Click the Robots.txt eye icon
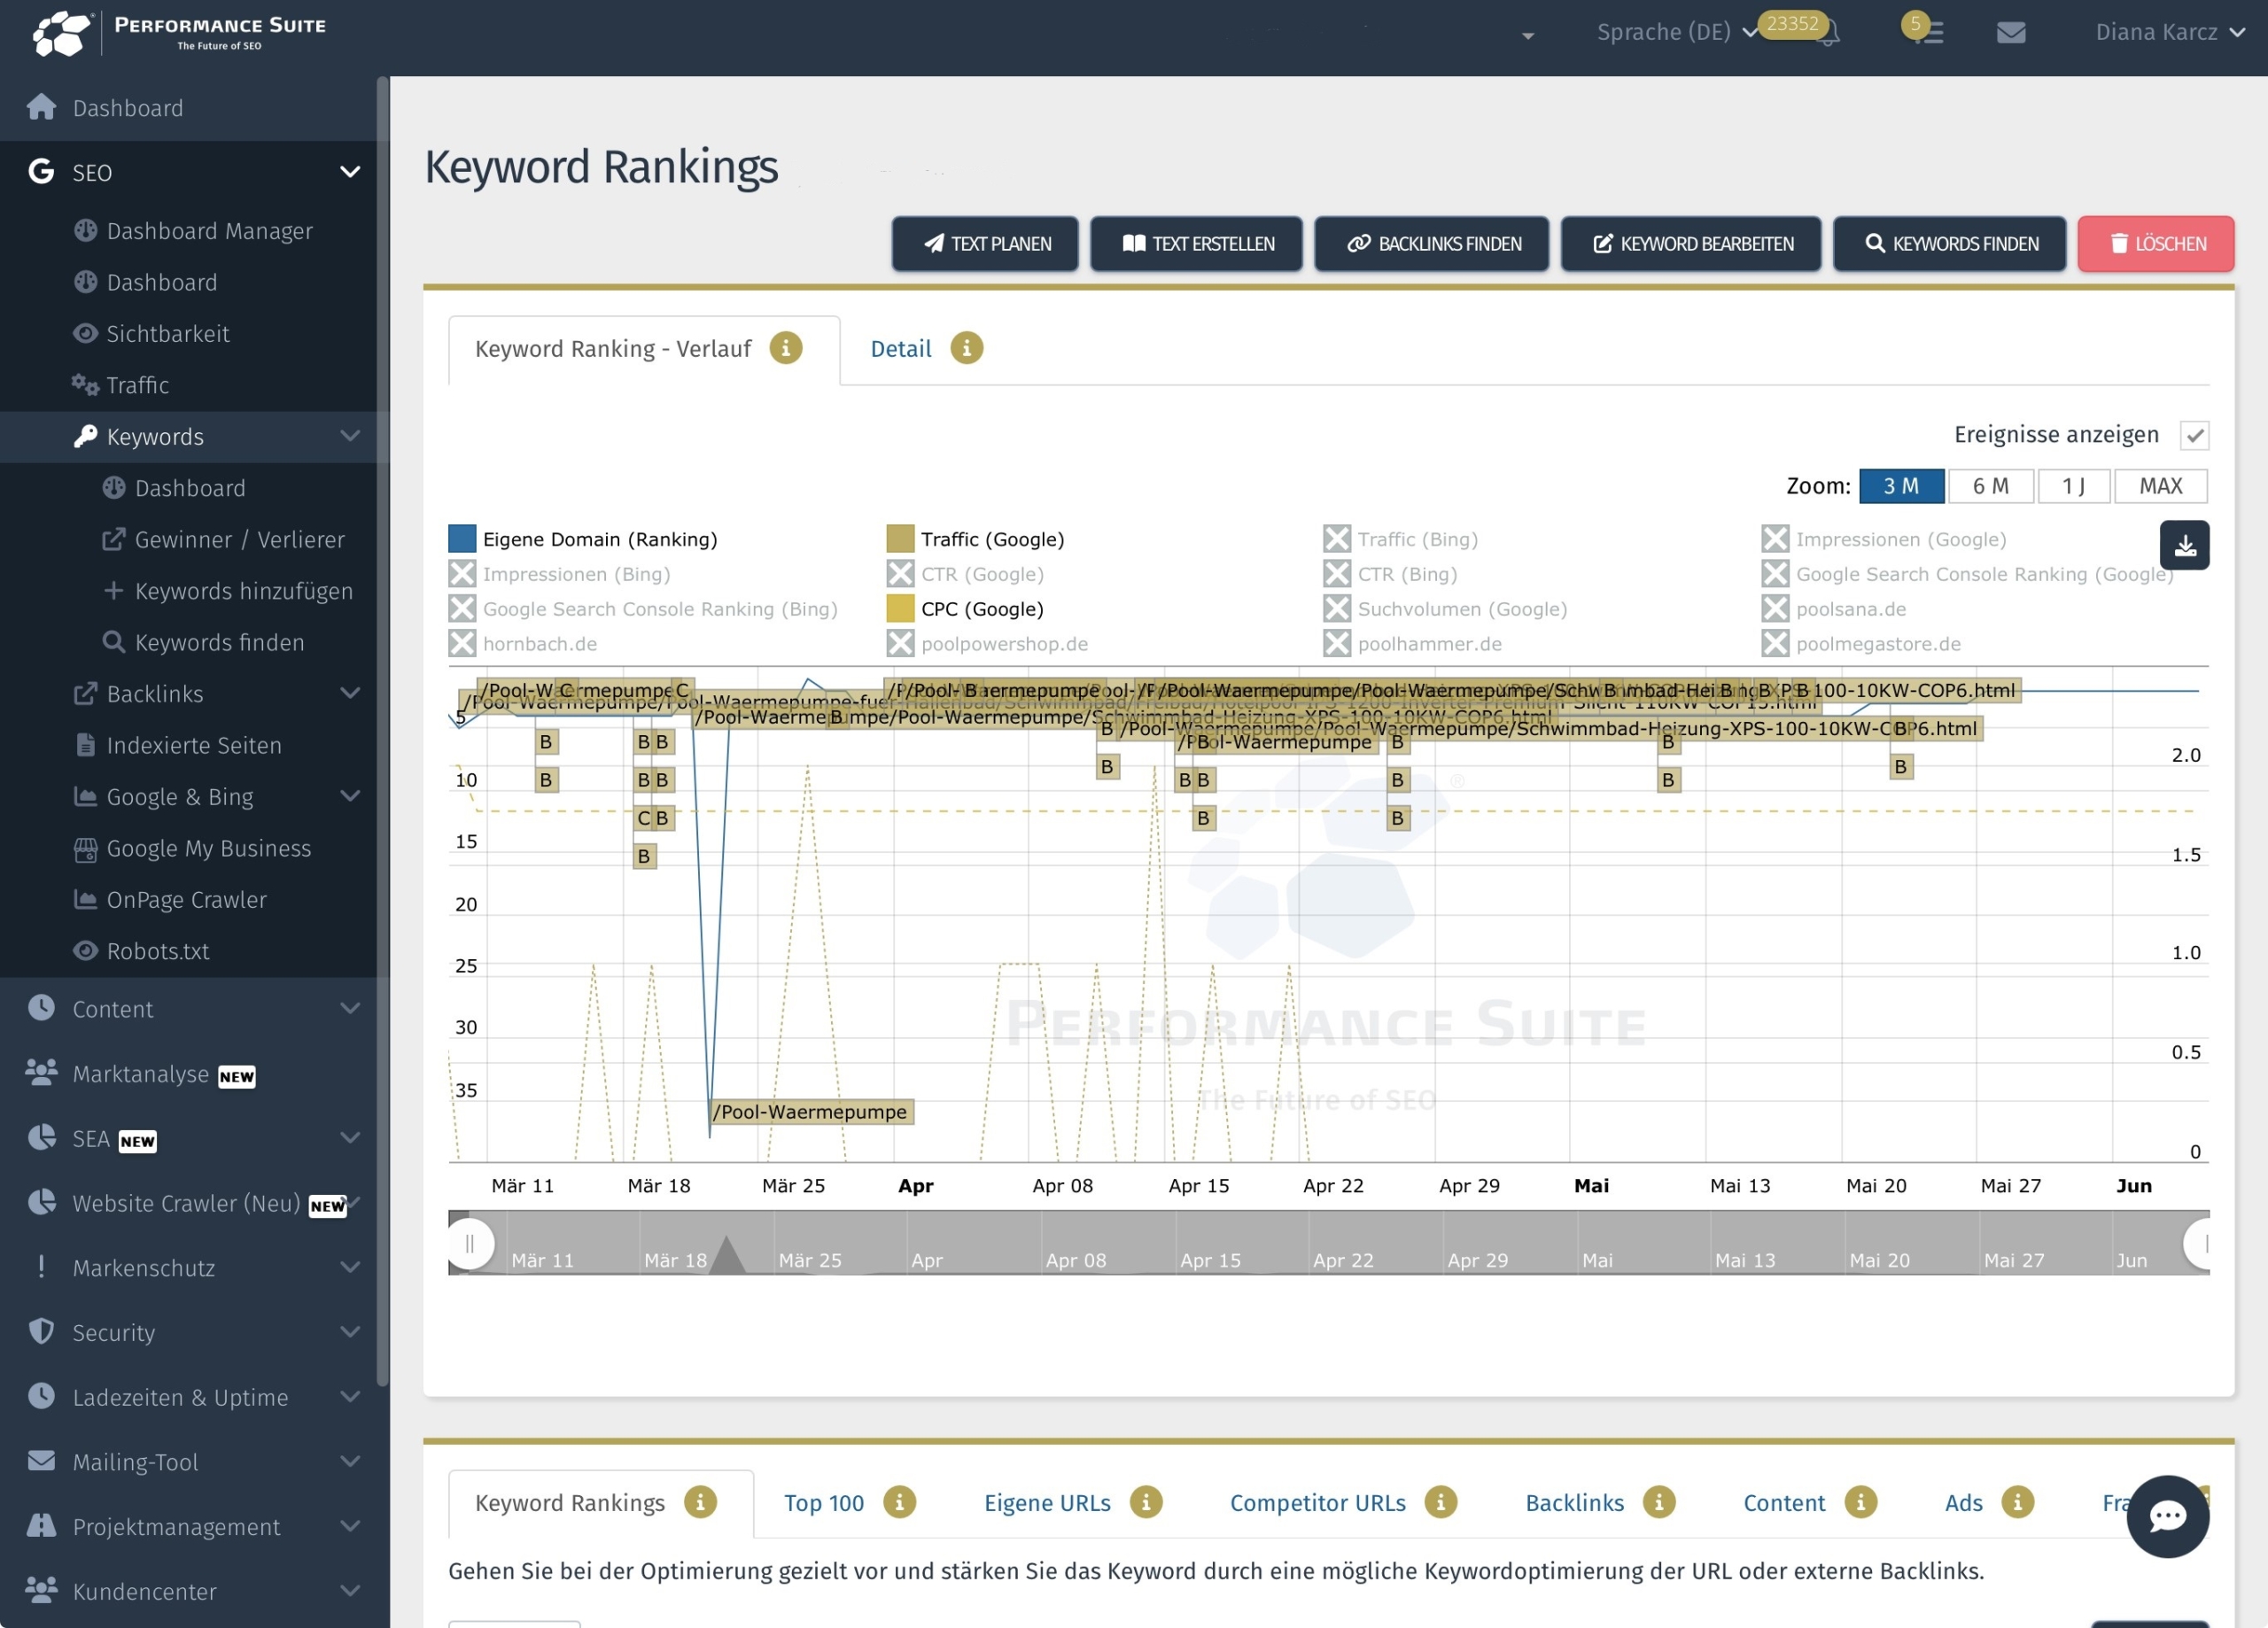 (x=86, y=950)
